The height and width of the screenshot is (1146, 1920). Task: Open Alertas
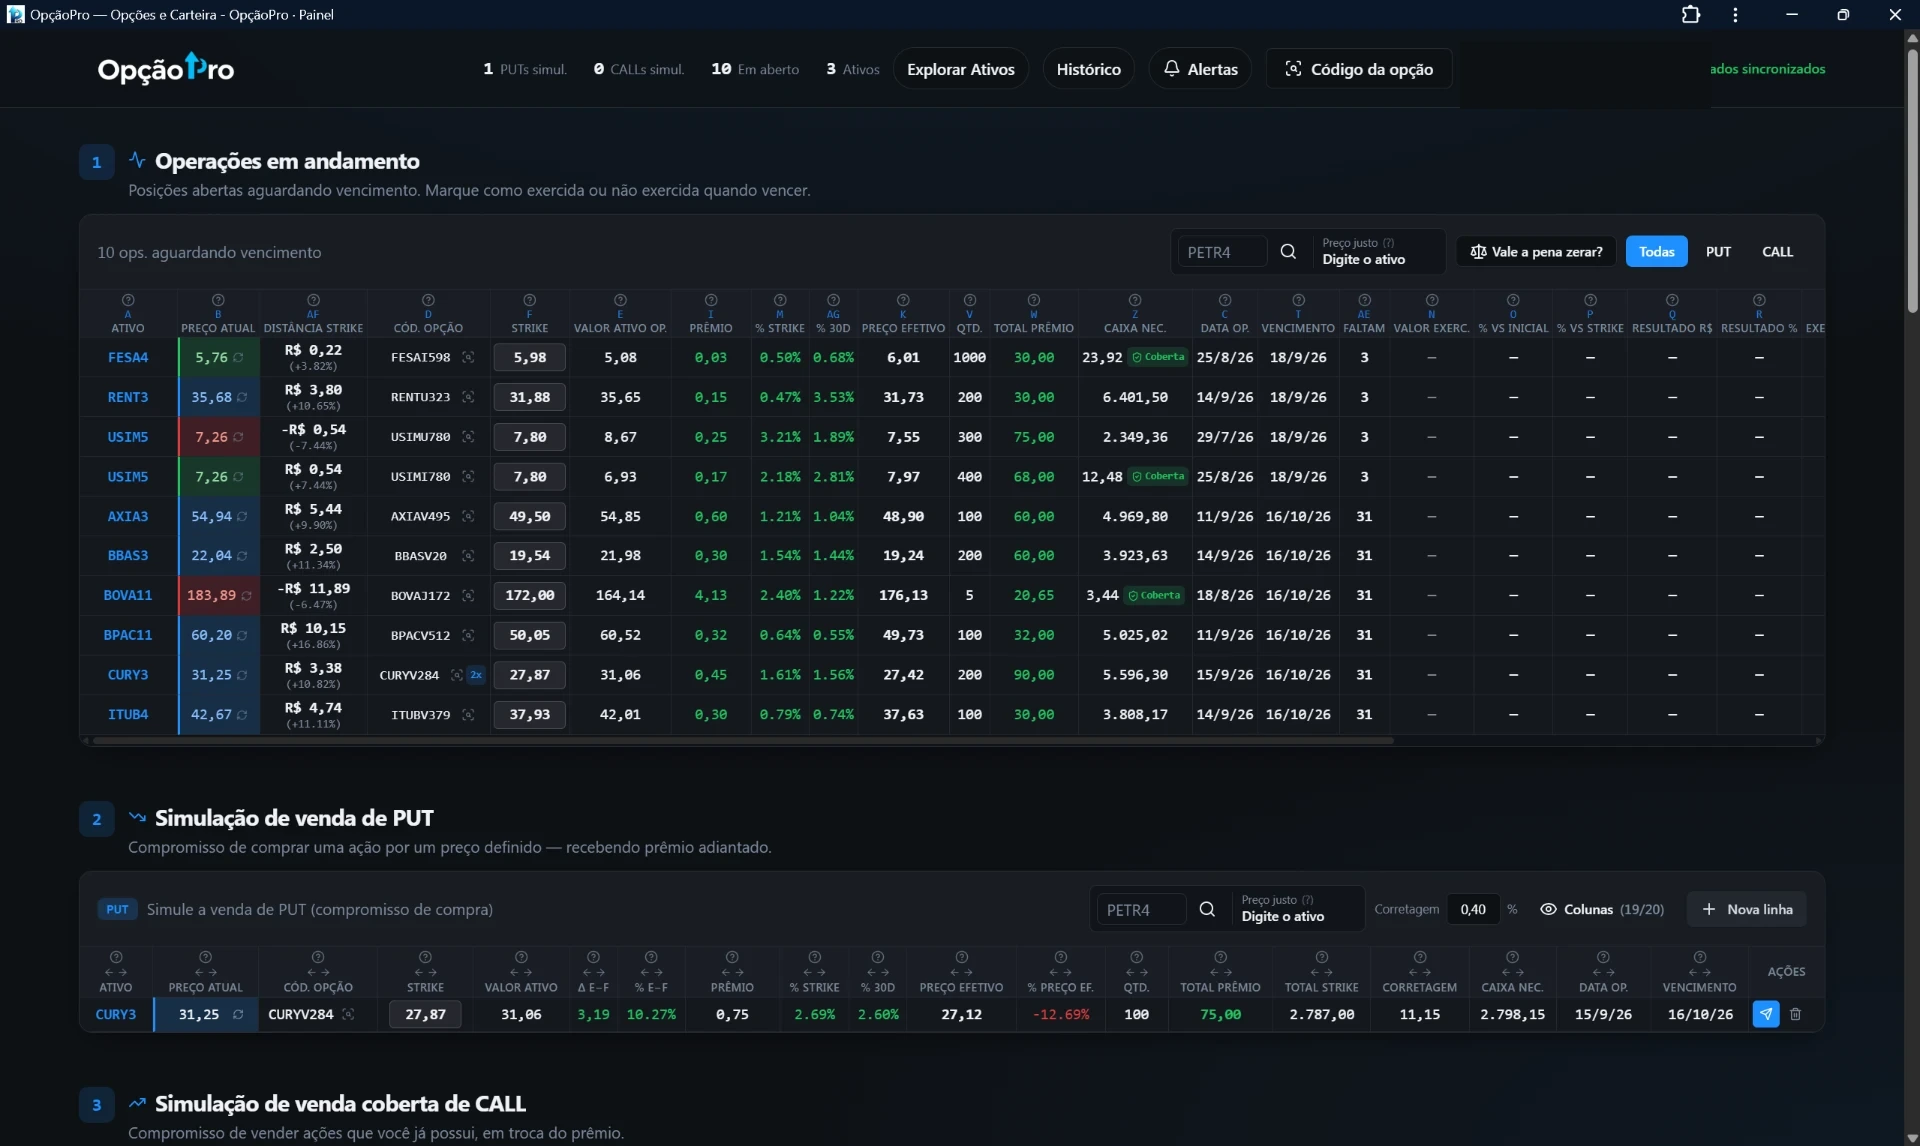(1200, 69)
